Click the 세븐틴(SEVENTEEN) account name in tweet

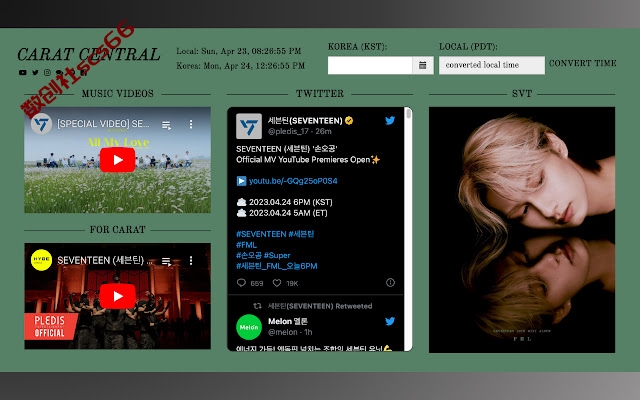tap(305, 120)
